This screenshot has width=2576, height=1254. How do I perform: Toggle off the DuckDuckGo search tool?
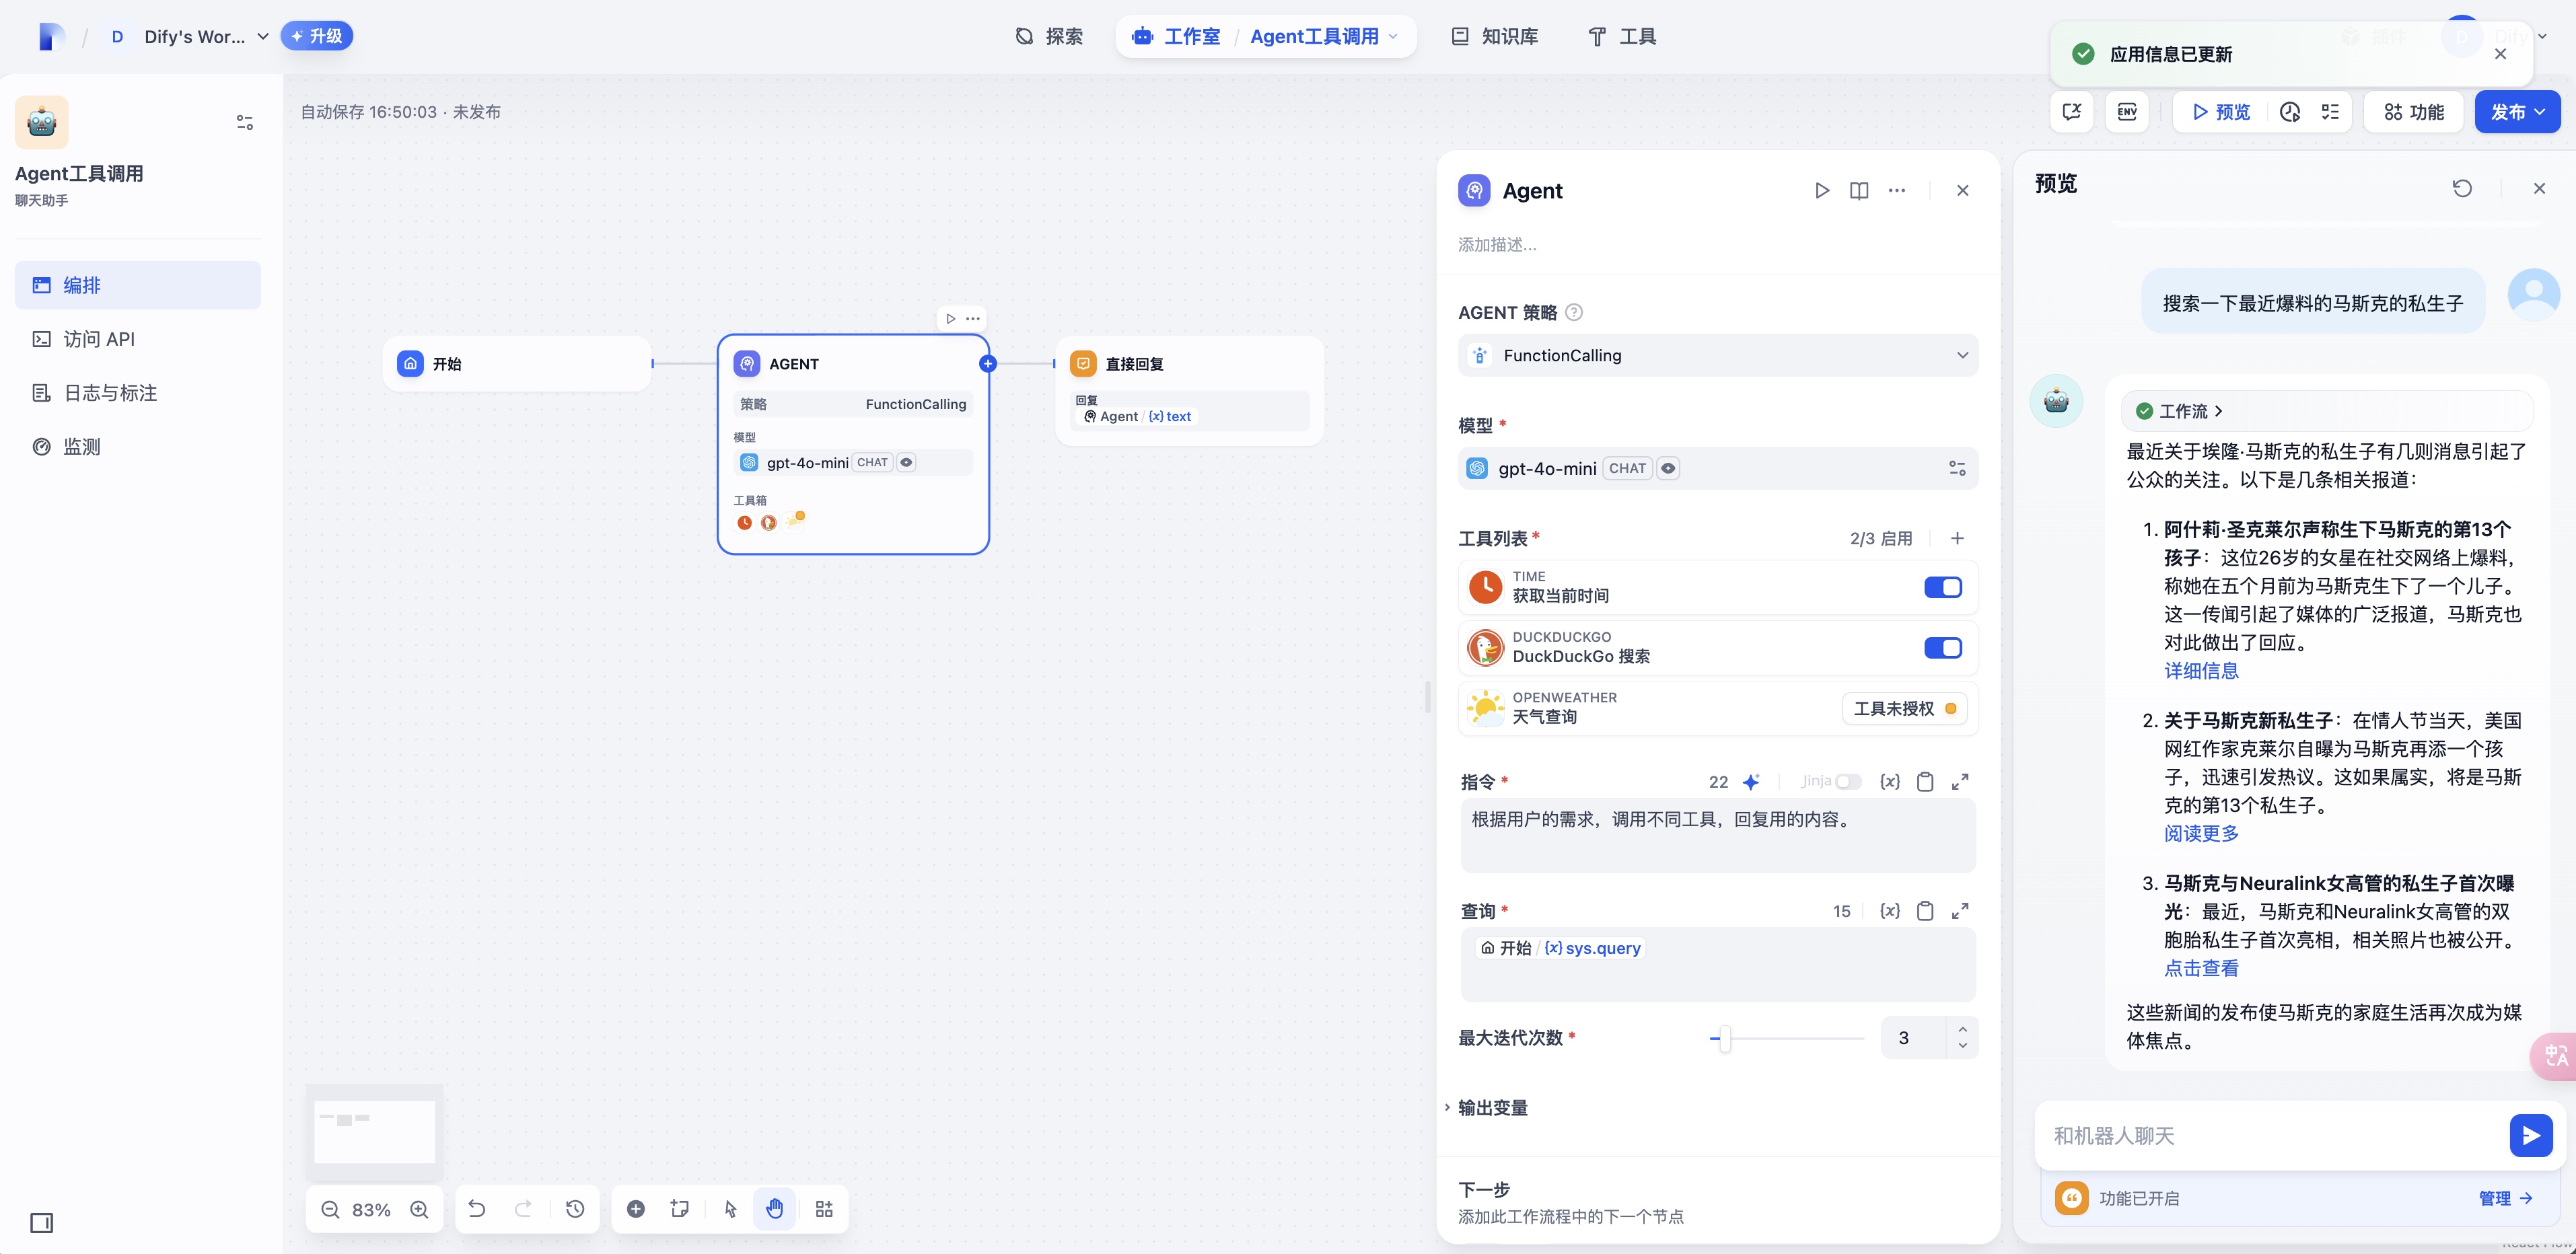tap(1942, 648)
